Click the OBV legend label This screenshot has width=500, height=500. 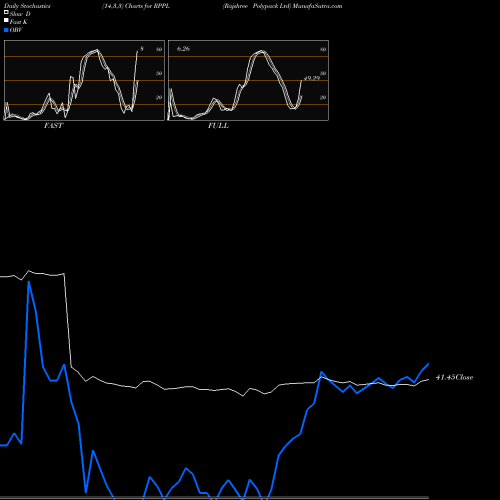tap(16, 30)
